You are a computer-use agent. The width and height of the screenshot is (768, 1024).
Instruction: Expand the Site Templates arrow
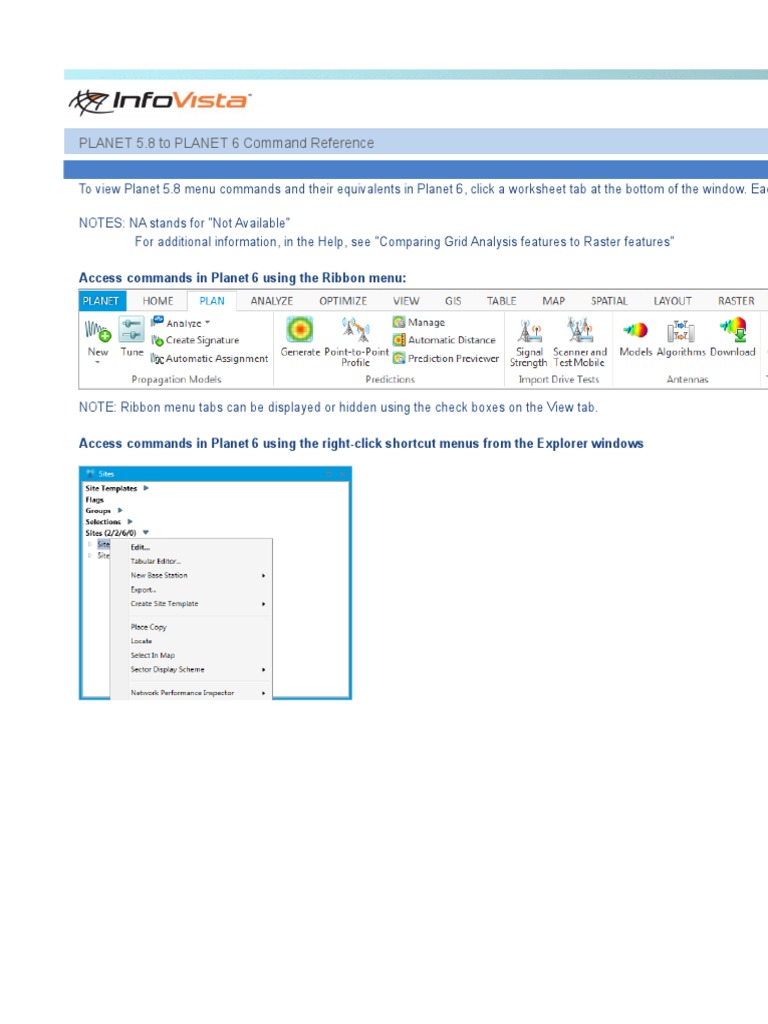pos(146,488)
